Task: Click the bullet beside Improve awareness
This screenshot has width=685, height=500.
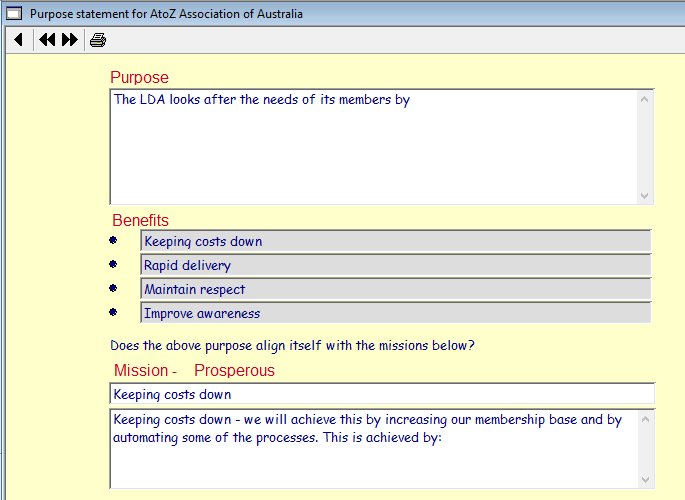Action: [113, 313]
